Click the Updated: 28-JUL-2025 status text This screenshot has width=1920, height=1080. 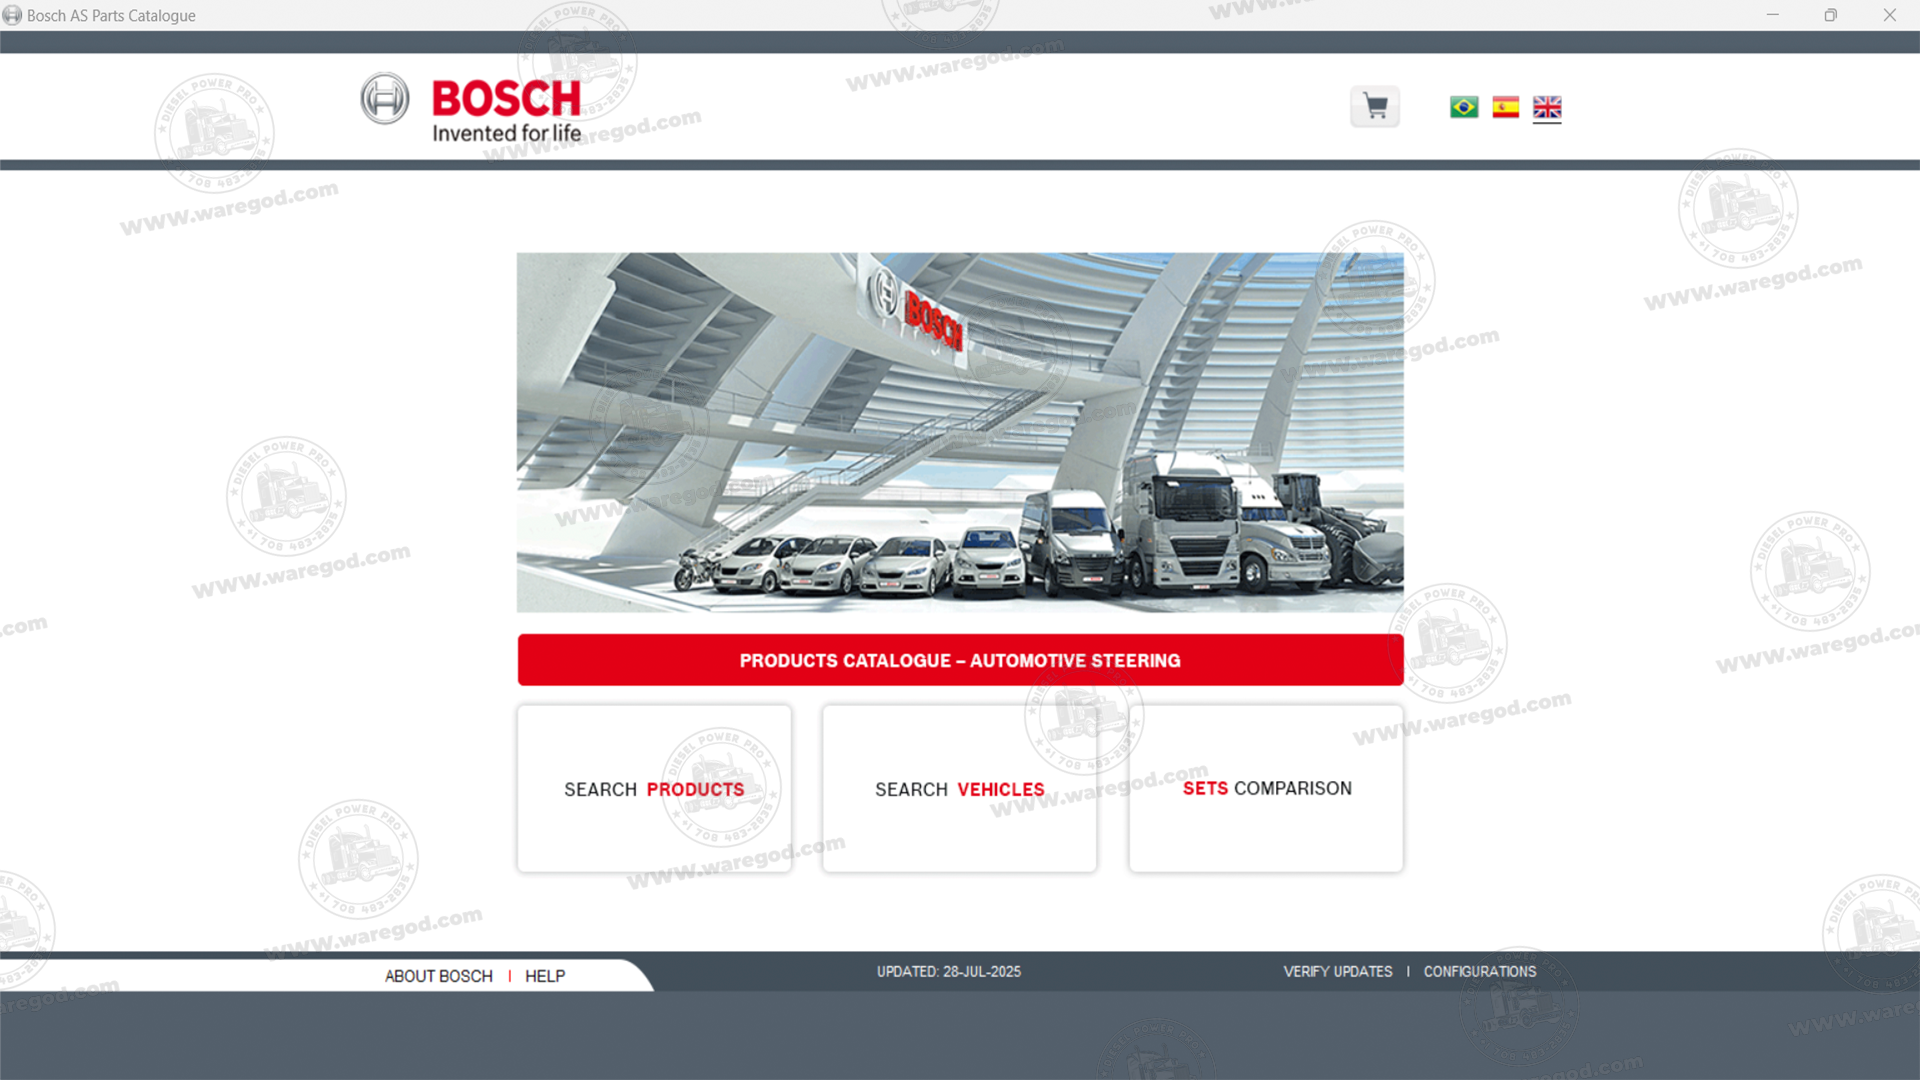(949, 972)
